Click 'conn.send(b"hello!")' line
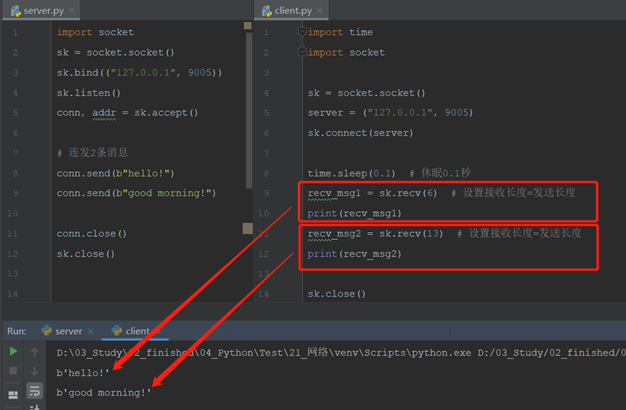This screenshot has height=410, width=626. pos(115,173)
